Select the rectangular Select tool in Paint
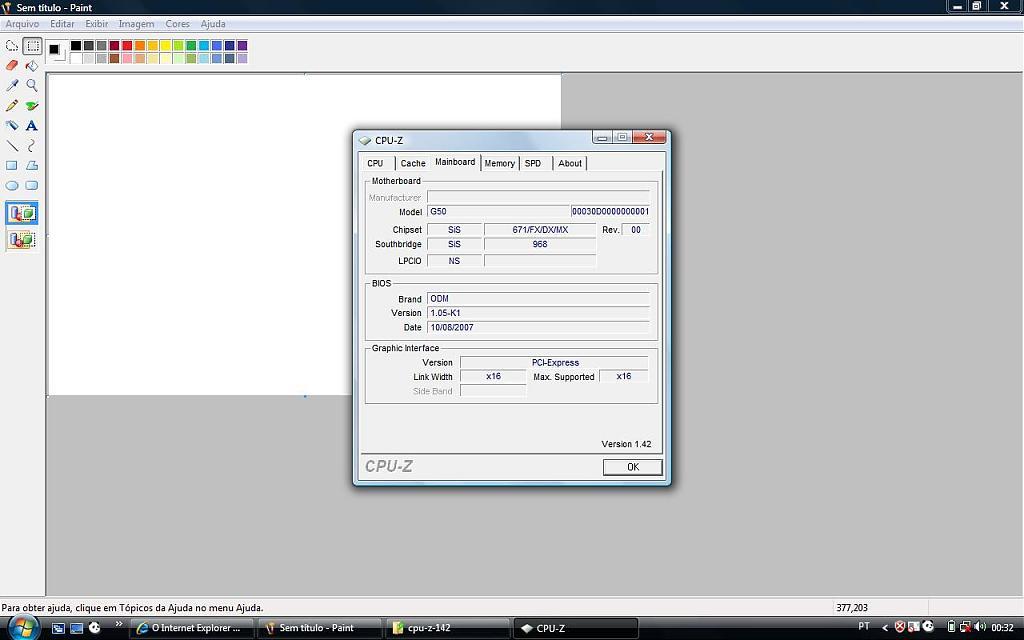The height and width of the screenshot is (640, 1024). click(32, 46)
